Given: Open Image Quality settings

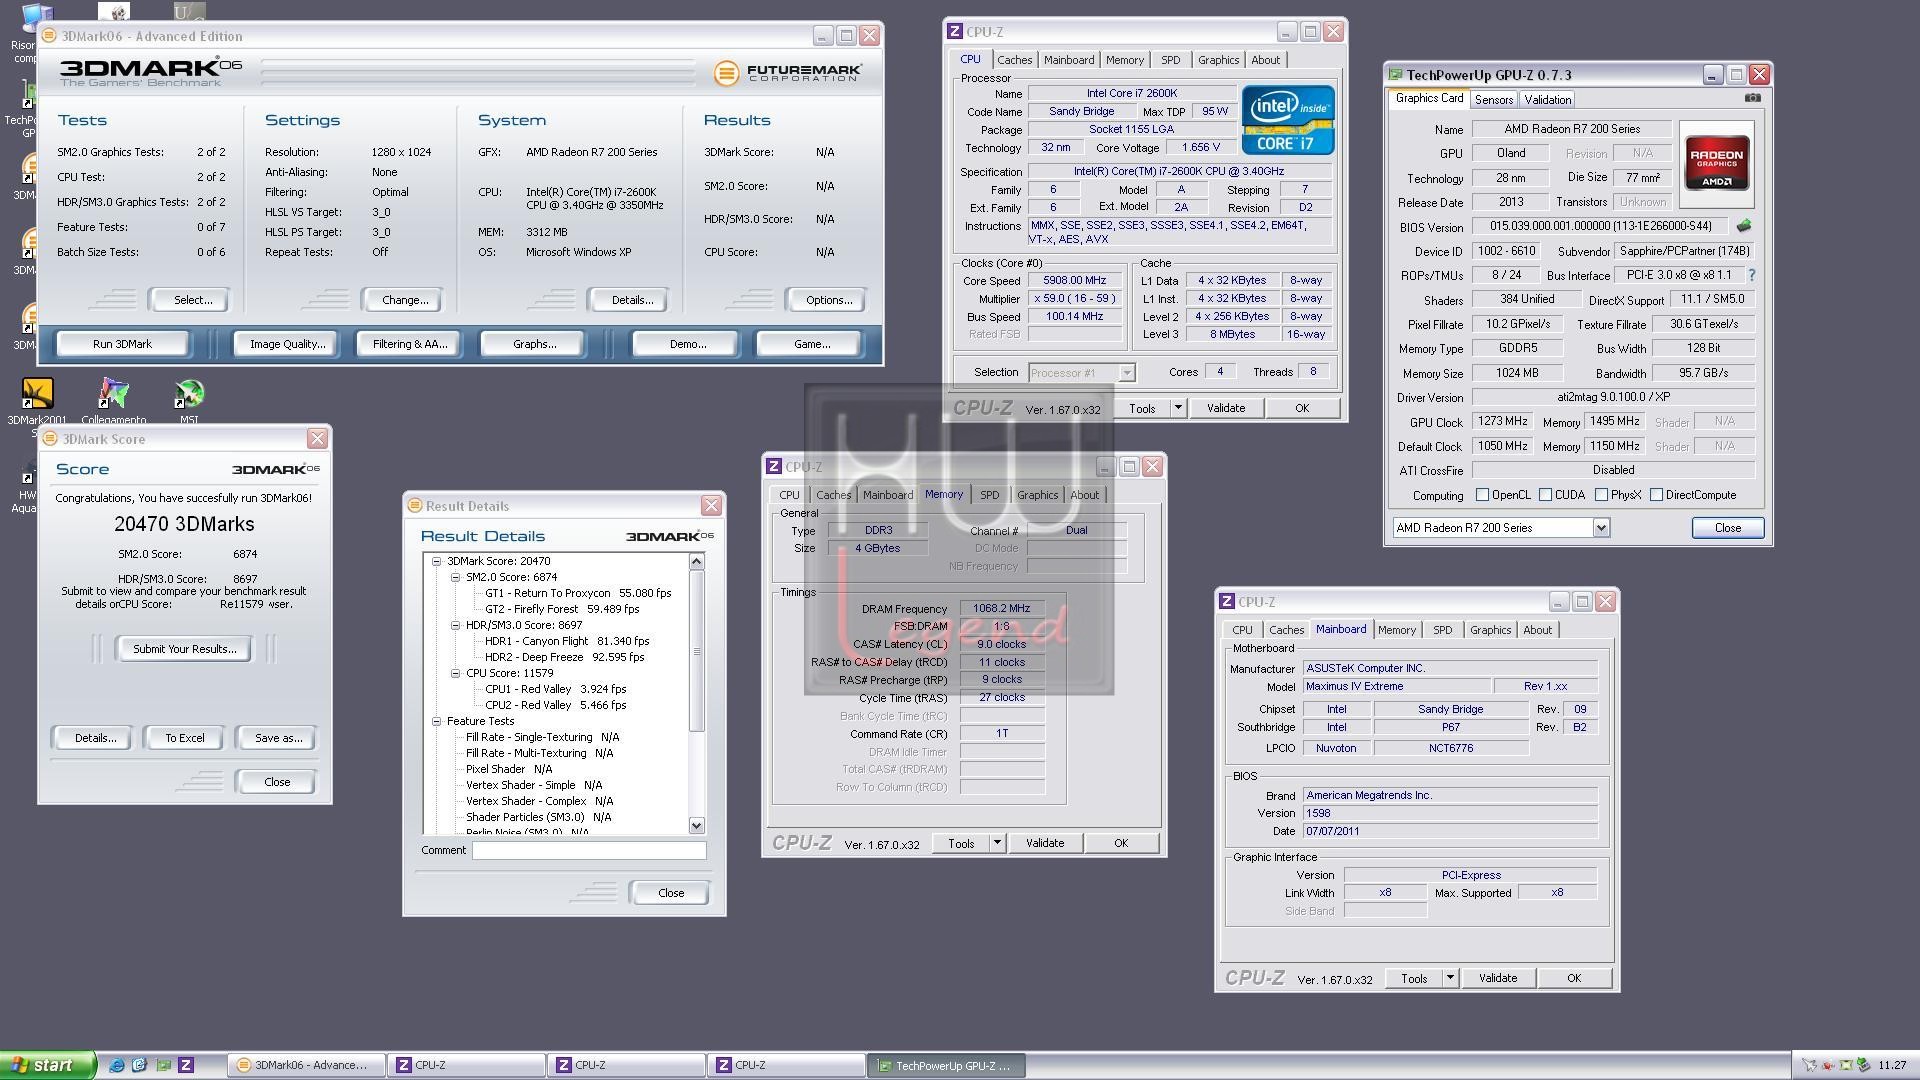Looking at the screenshot, I should 288,344.
